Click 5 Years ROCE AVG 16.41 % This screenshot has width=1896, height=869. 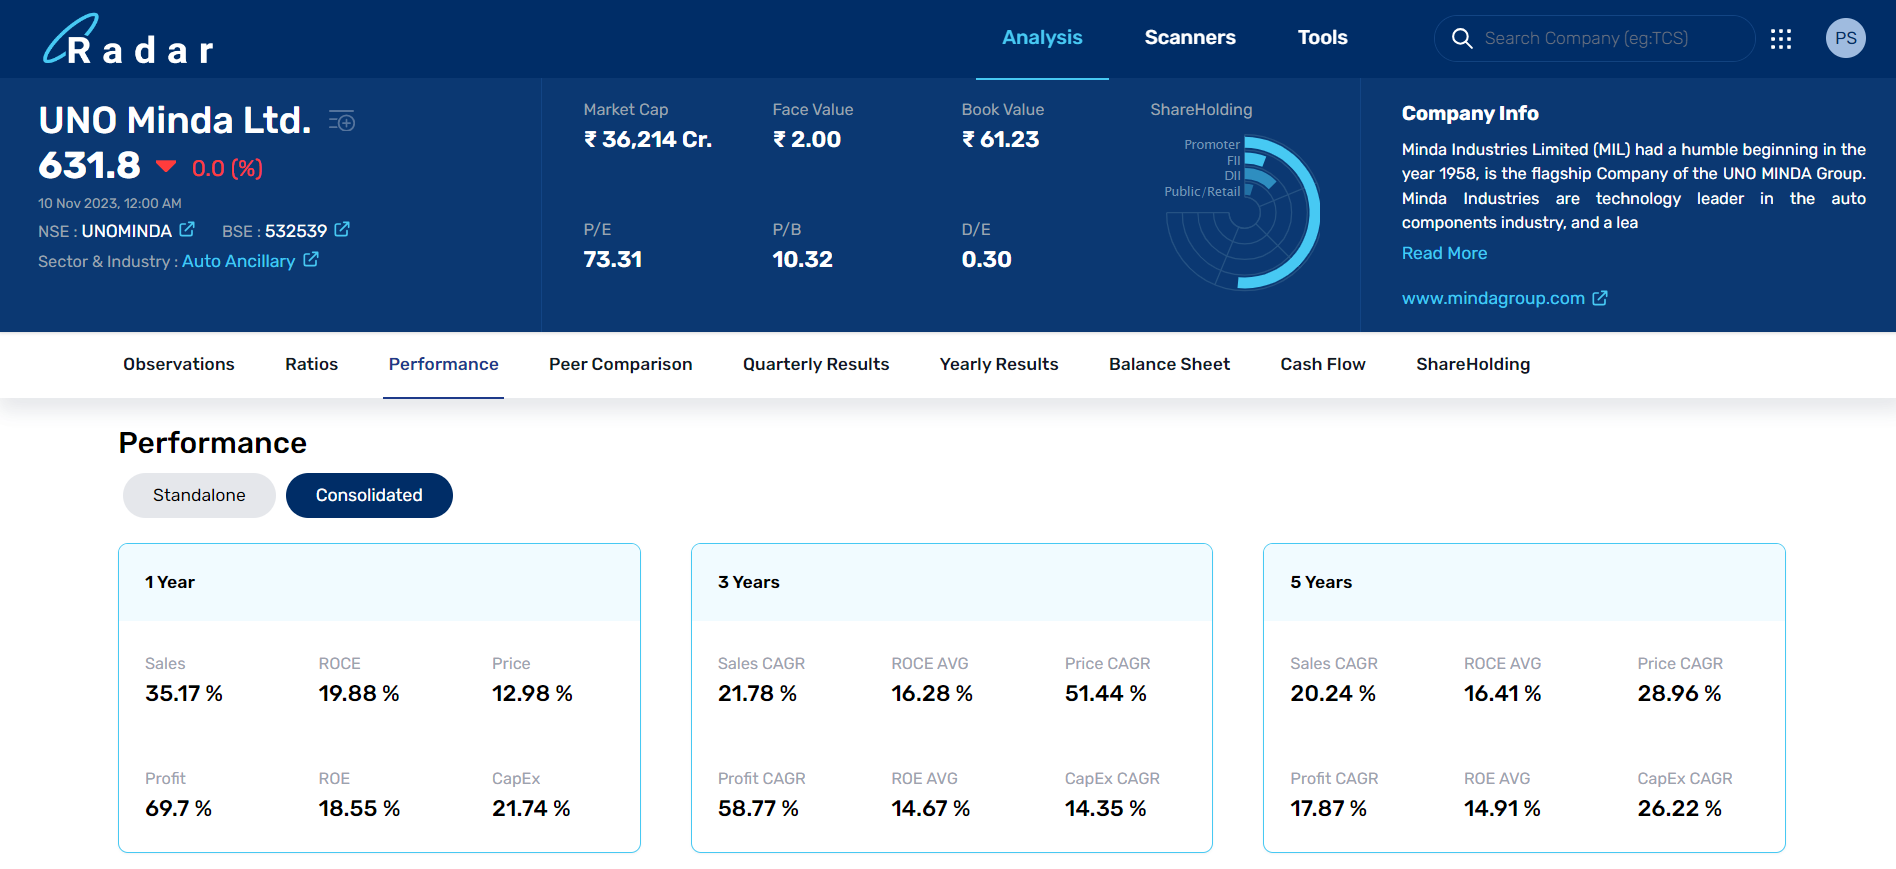tap(1503, 693)
